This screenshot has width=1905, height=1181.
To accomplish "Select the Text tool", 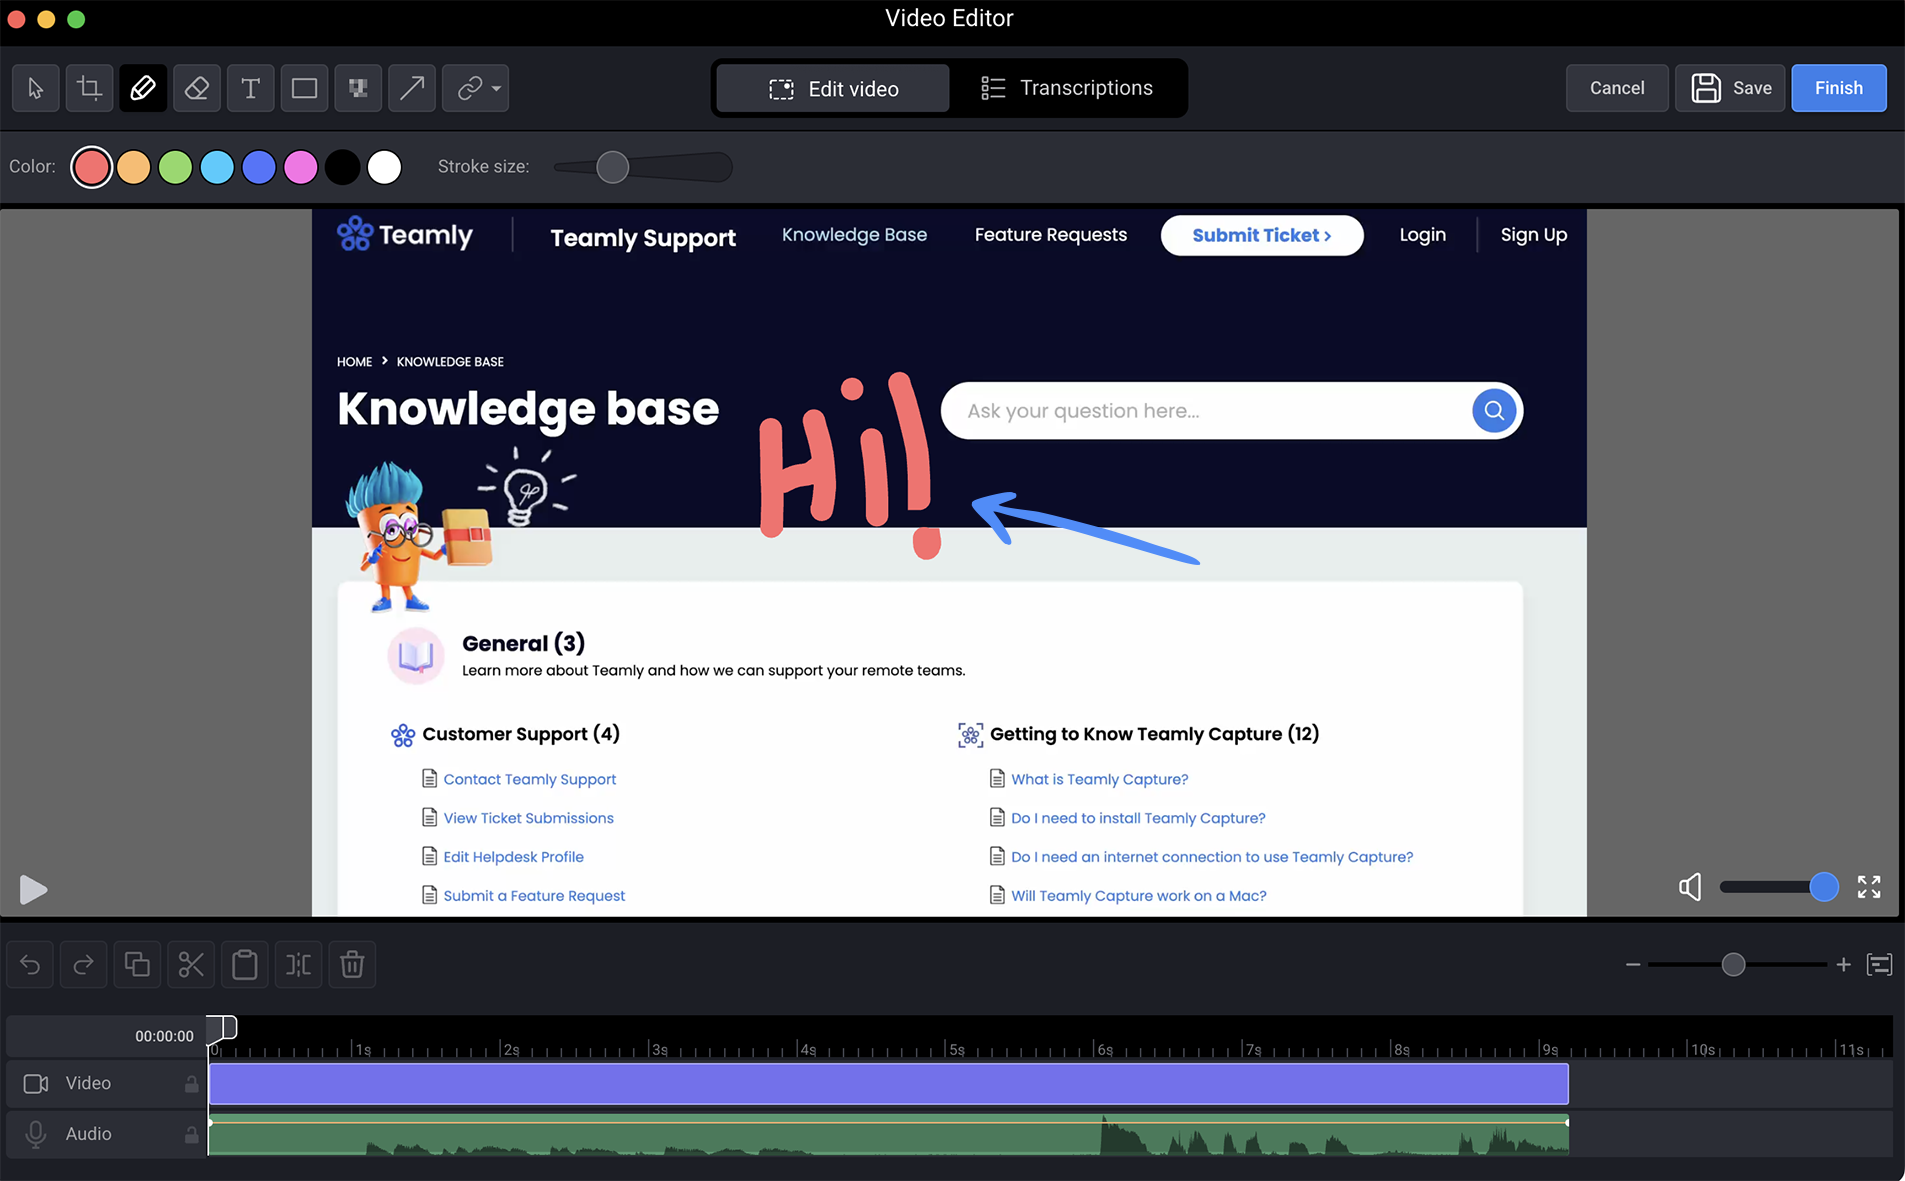I will [x=251, y=88].
